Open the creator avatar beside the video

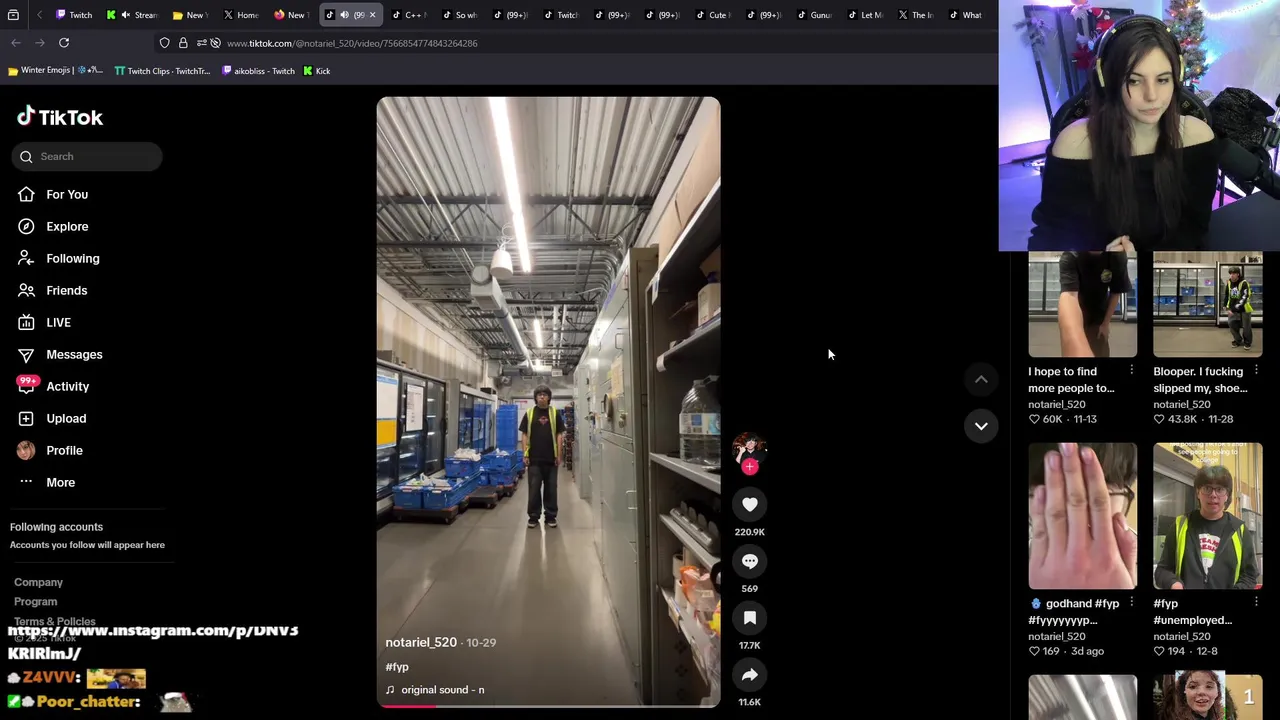749,448
